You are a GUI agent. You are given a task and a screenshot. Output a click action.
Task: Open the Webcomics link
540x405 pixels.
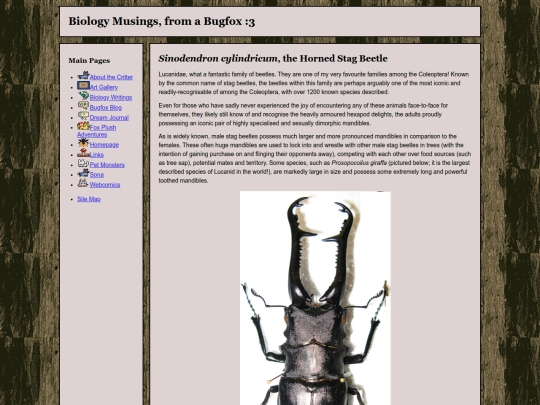pyautogui.click(x=105, y=185)
